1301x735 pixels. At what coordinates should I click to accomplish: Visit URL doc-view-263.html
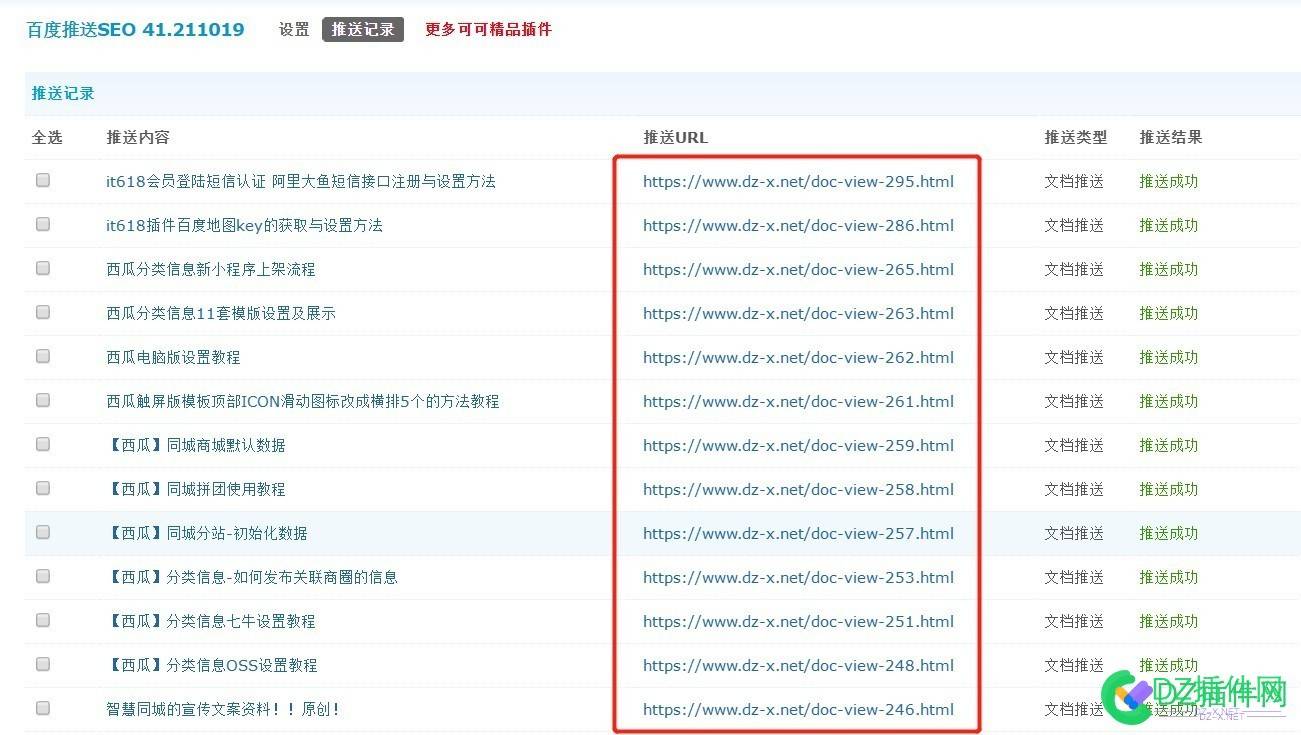798,314
